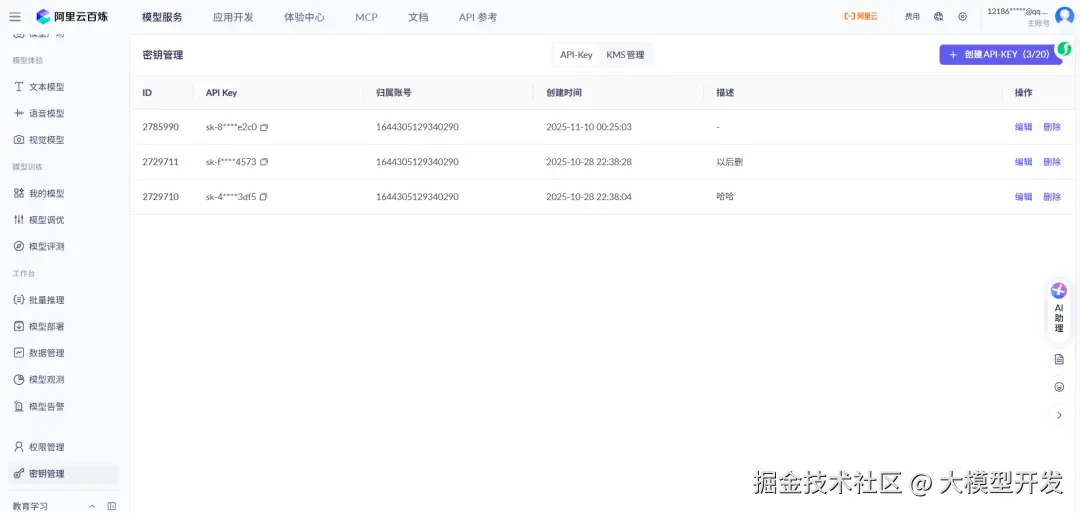
Task: Click timestamp 2025-11-10 00:25:03
Action: coord(589,127)
